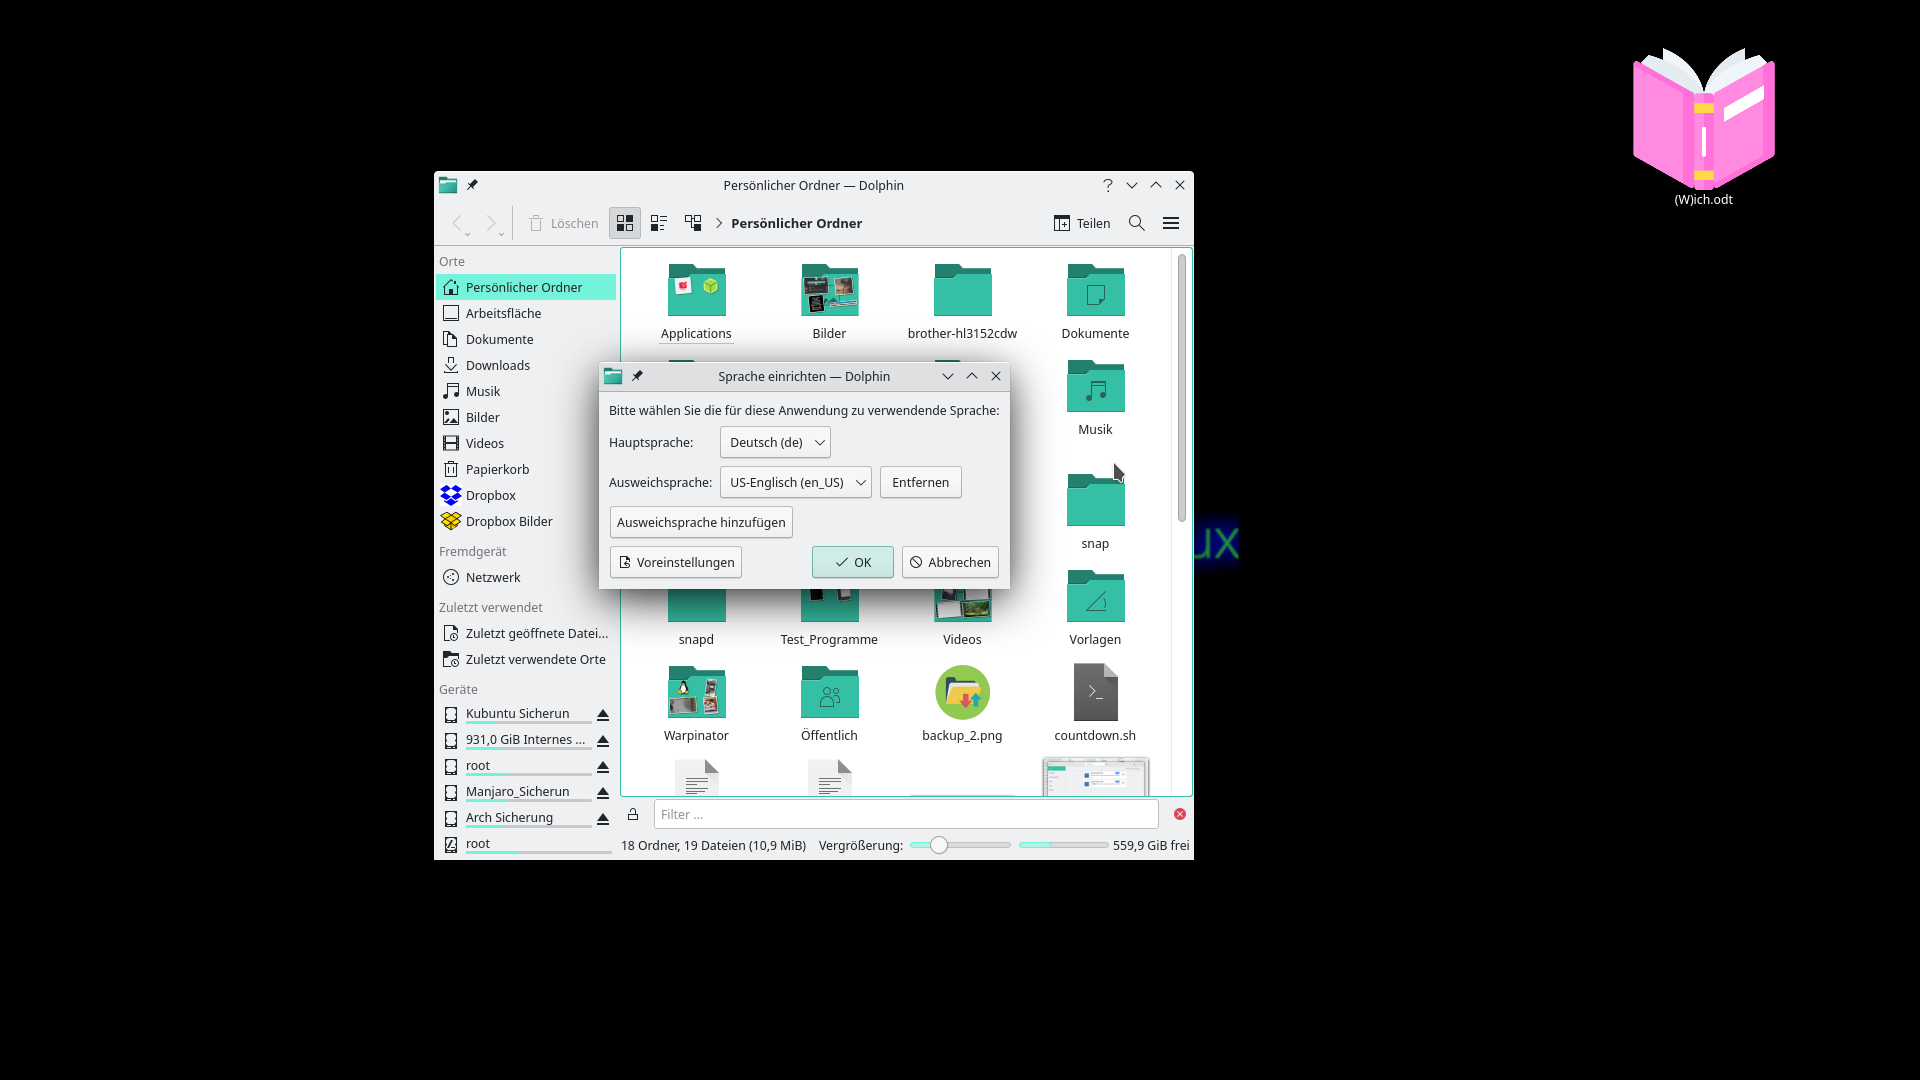This screenshot has width=1920, height=1080.
Task: Click Abbrechen to cancel dialog
Action: coord(949,560)
